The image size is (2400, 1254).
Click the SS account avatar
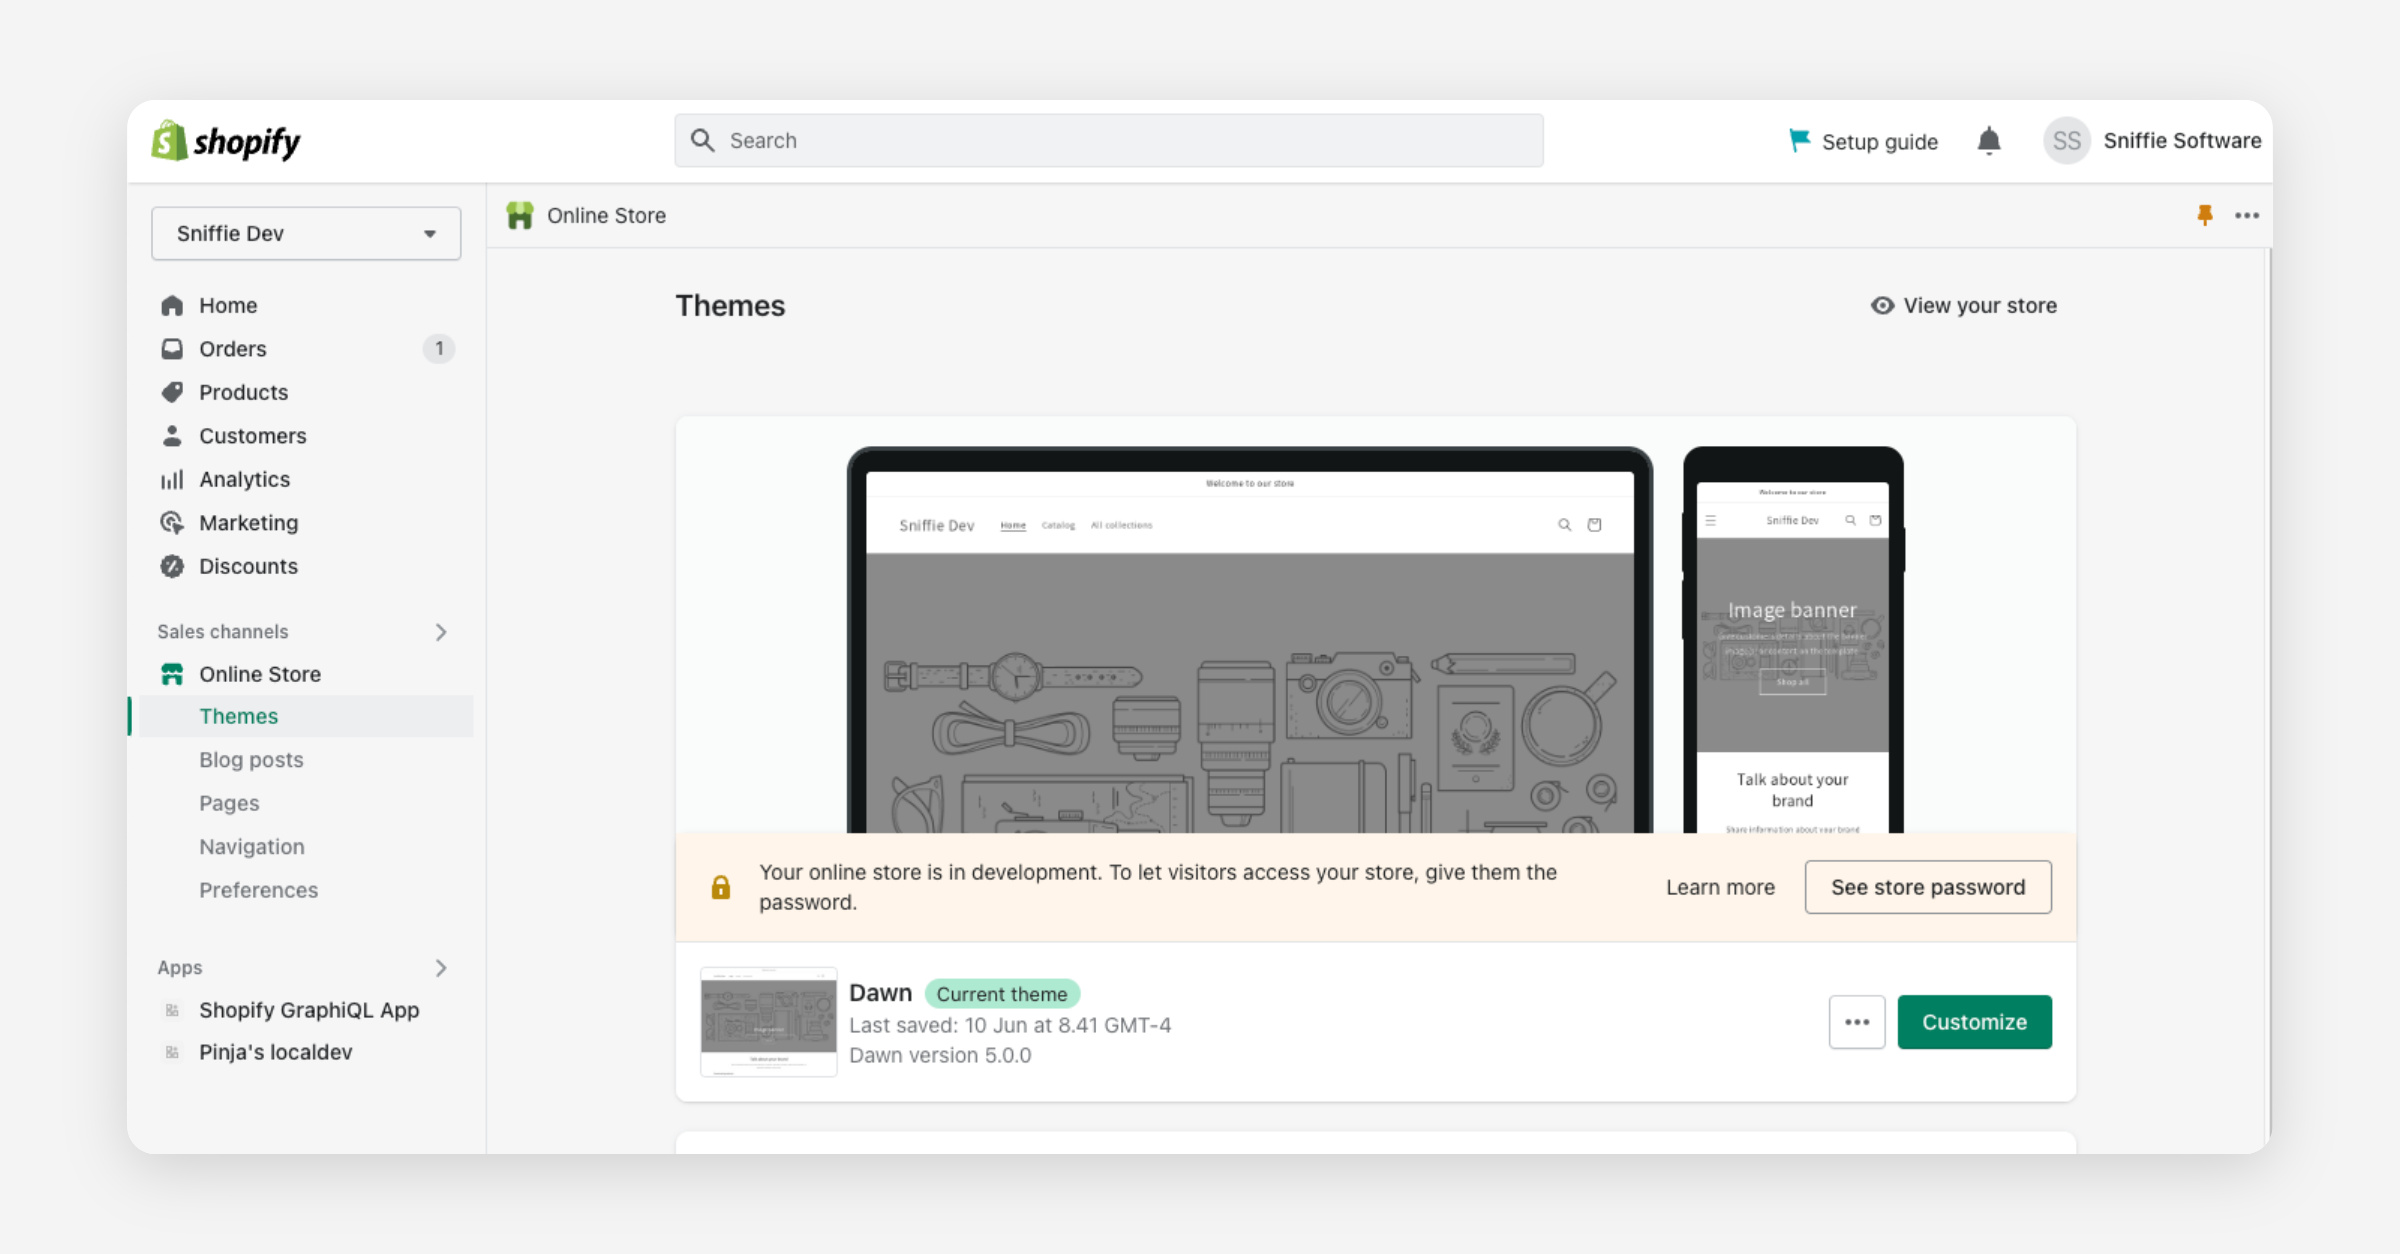tap(2065, 141)
